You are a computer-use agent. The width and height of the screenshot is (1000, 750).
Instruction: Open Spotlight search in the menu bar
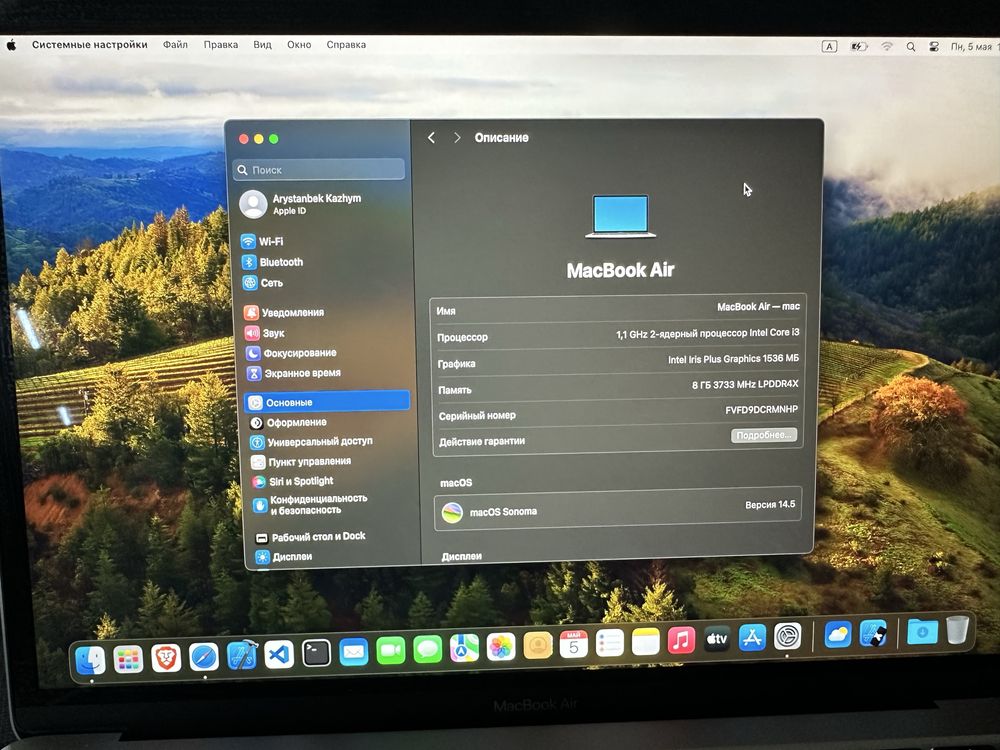pos(911,47)
